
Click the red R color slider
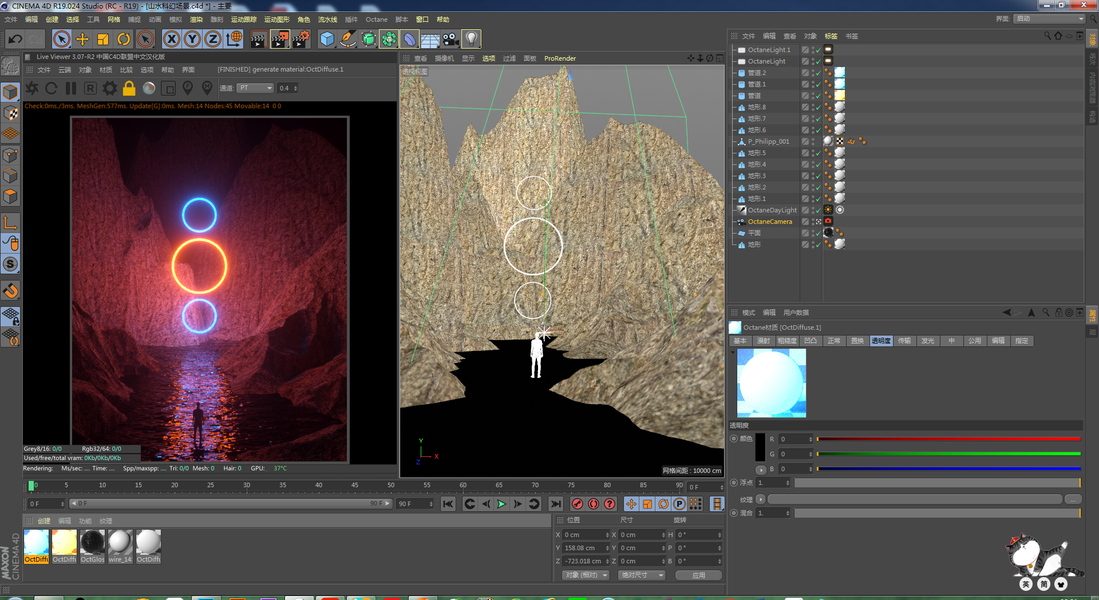point(948,439)
